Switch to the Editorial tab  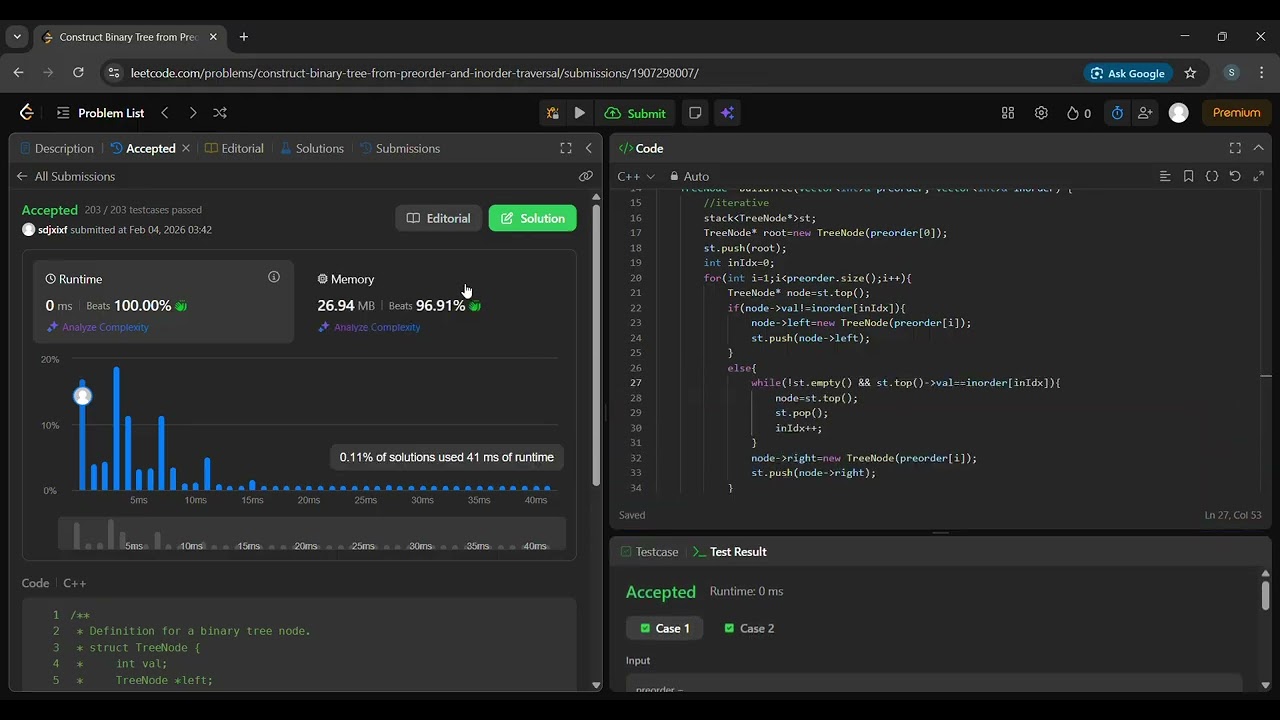[x=235, y=148]
